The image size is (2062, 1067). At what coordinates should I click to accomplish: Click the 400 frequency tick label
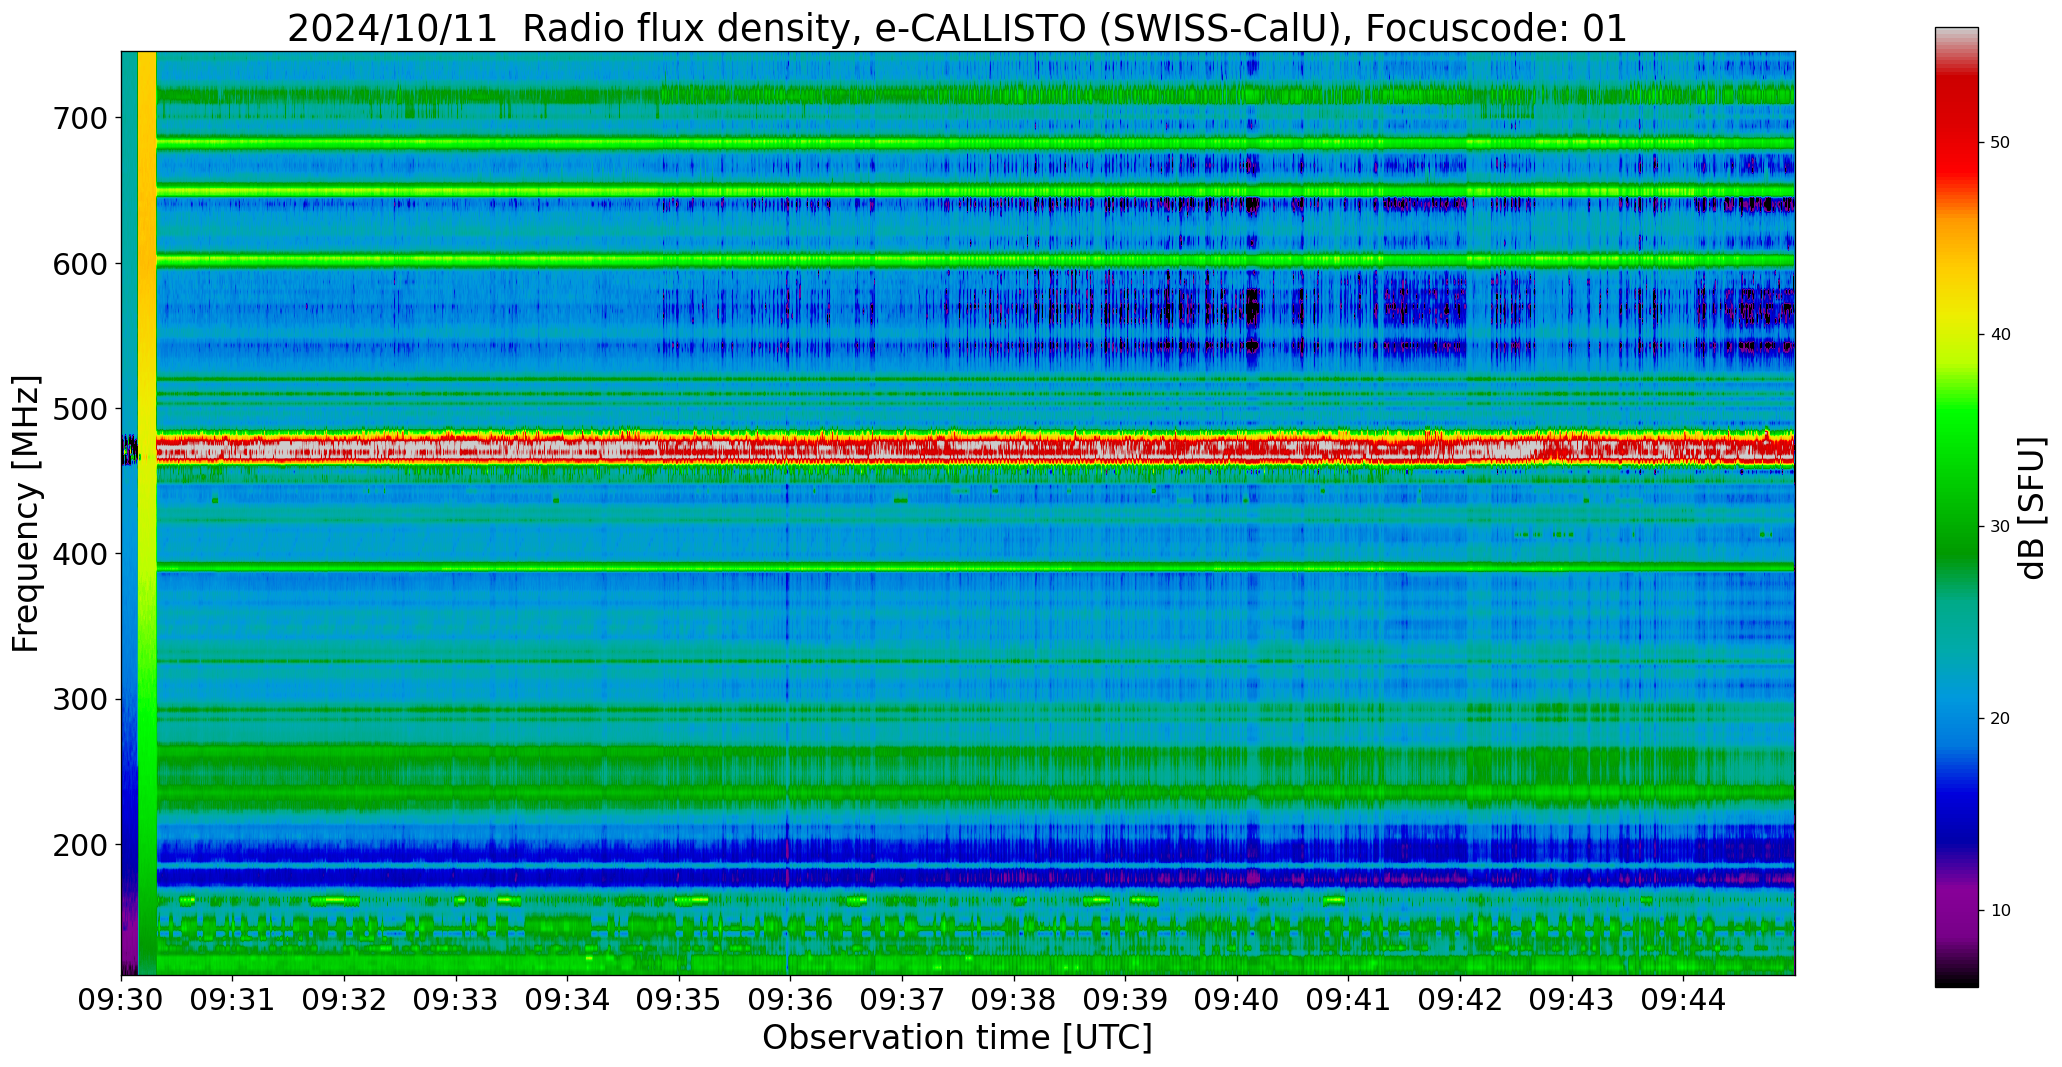point(79,554)
